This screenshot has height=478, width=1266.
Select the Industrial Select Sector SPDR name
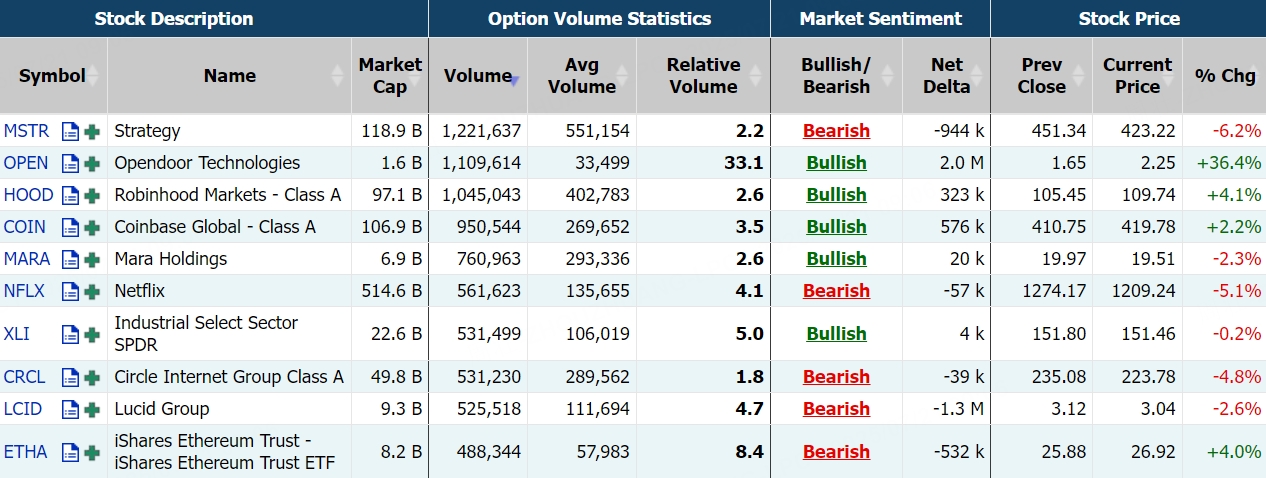(x=206, y=334)
